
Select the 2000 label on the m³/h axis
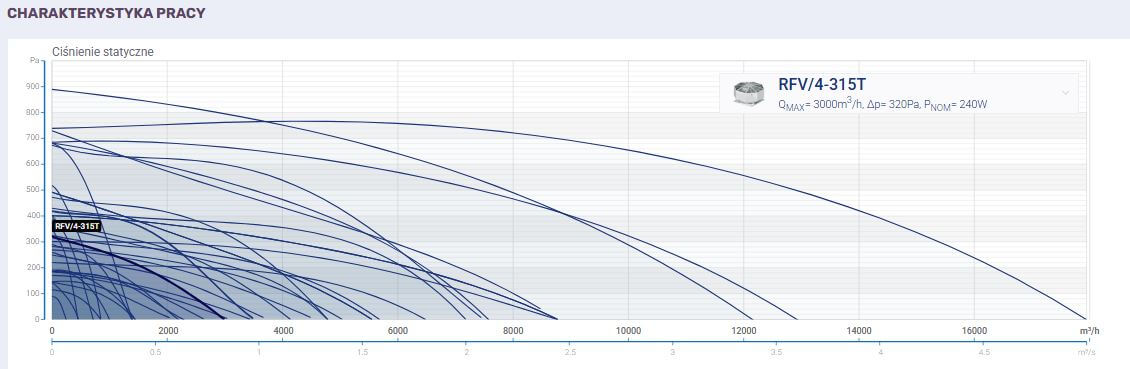168,331
